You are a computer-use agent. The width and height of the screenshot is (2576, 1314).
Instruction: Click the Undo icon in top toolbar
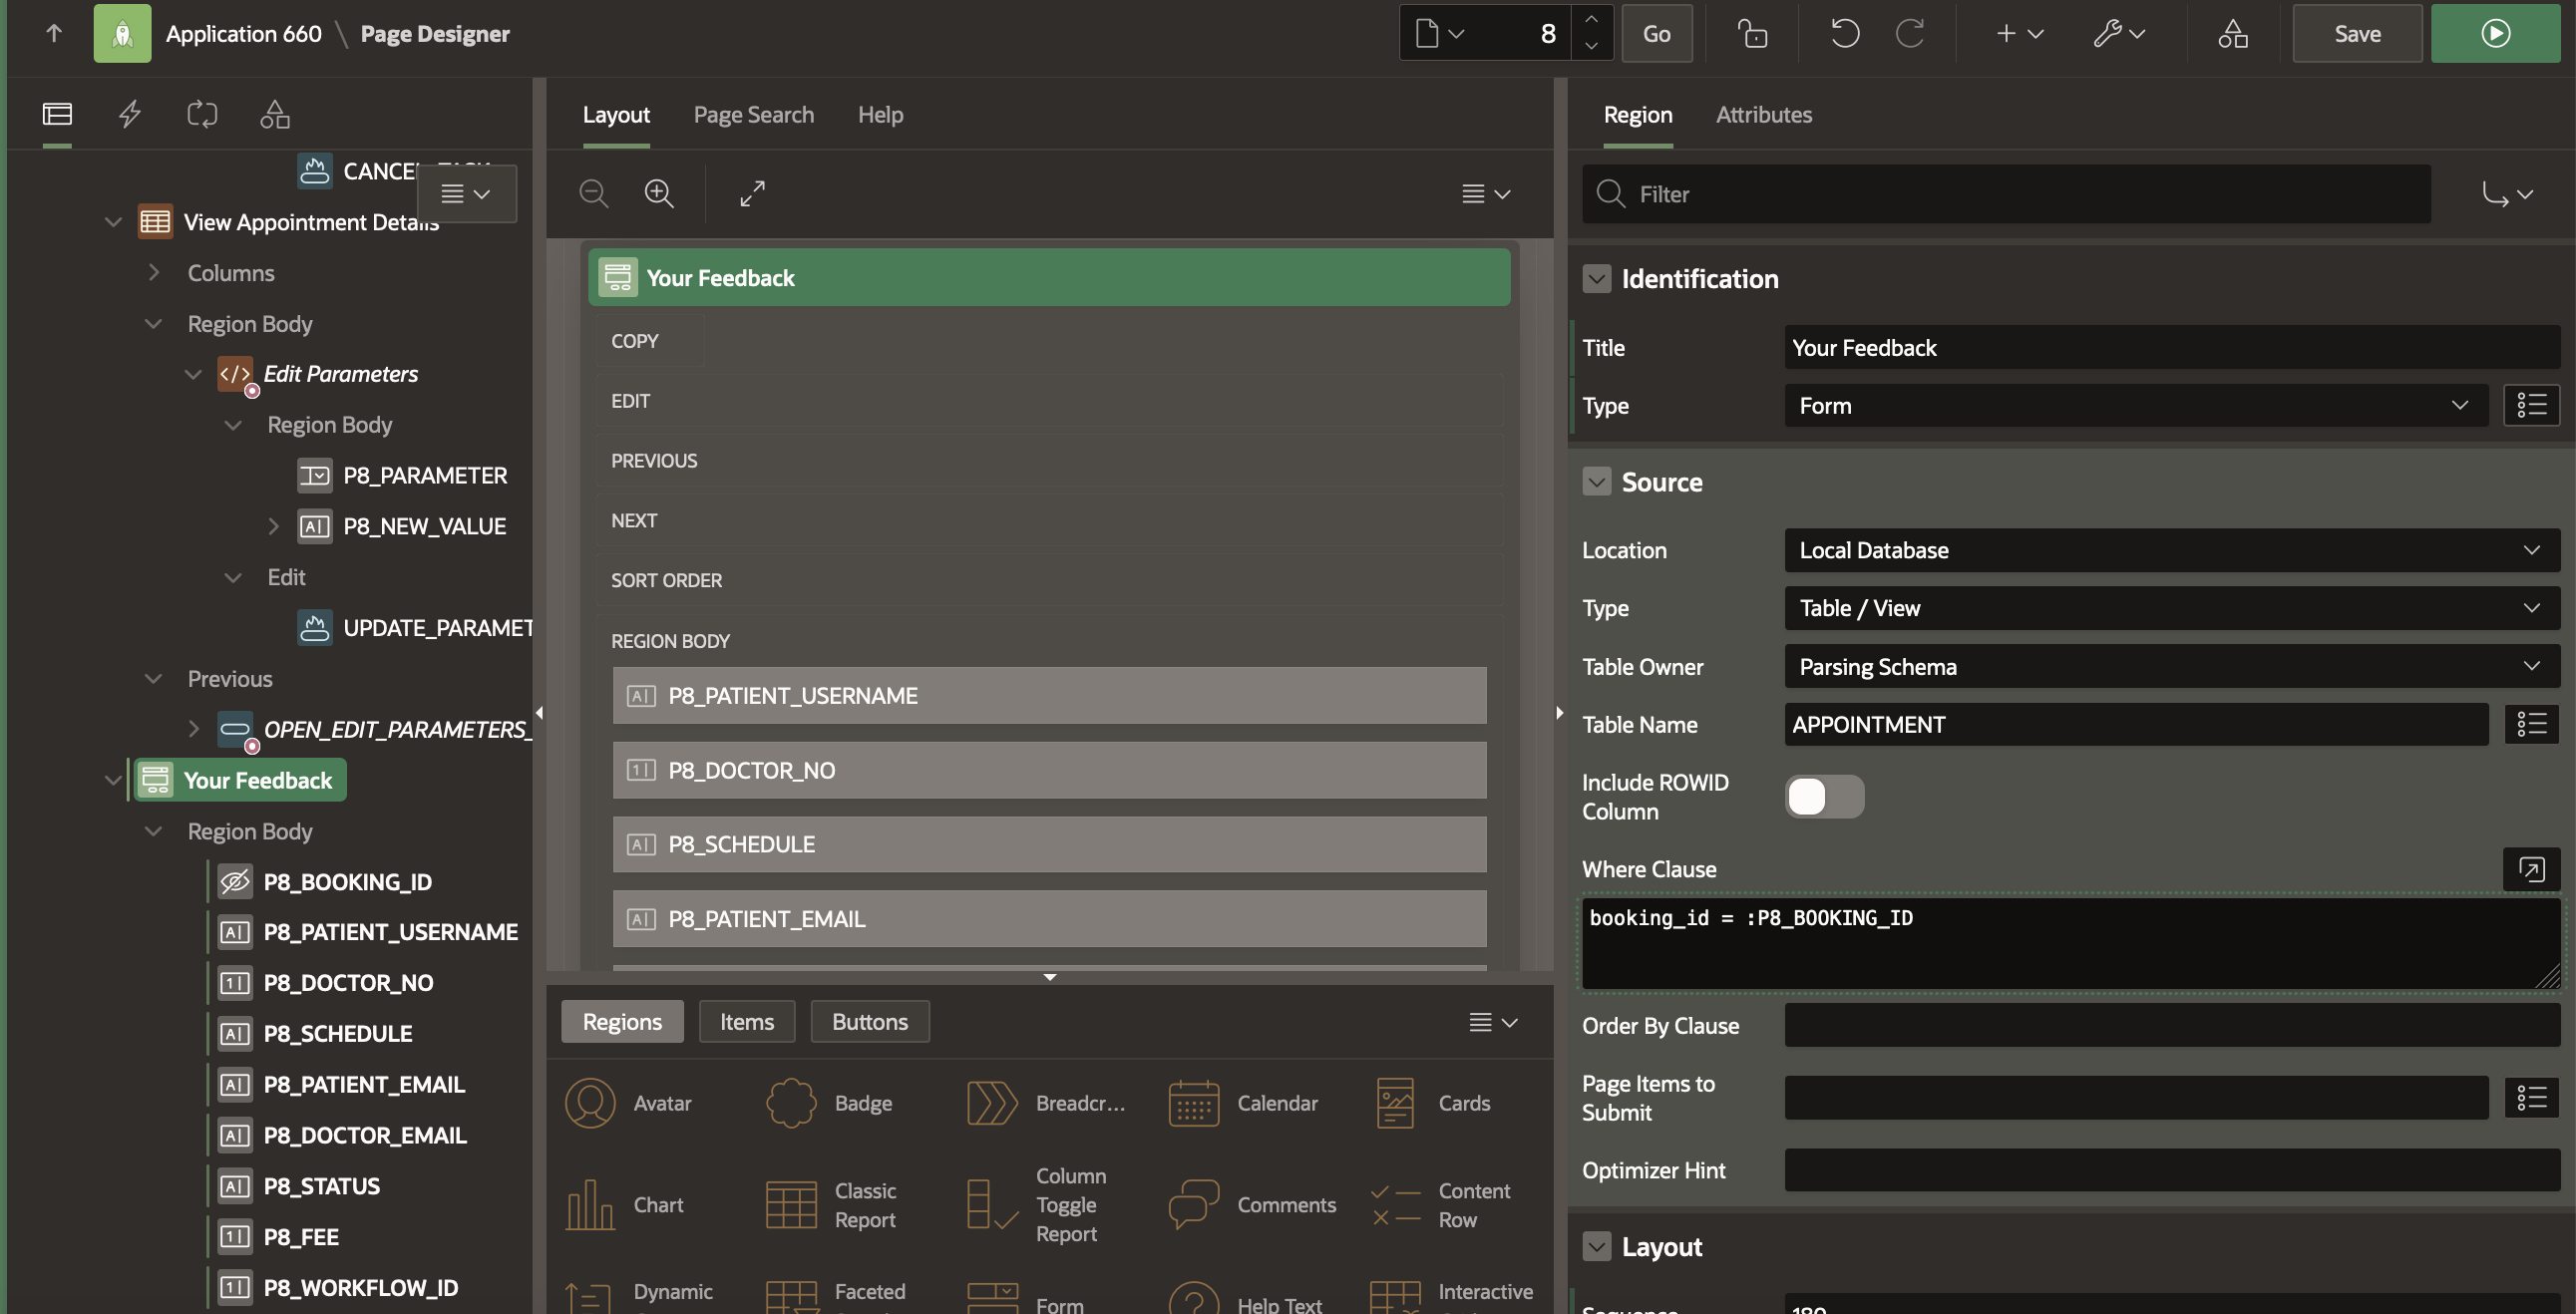point(1844,33)
